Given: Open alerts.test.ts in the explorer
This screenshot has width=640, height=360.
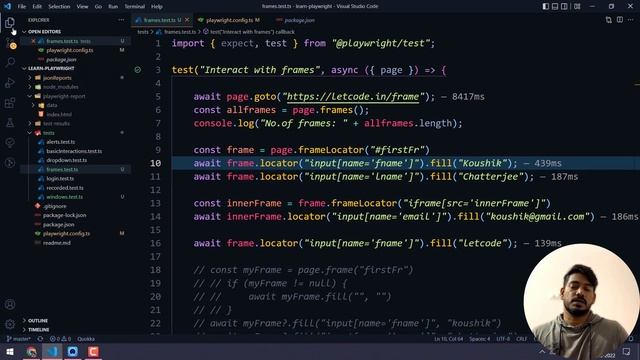Looking at the screenshot, I should tap(61, 142).
